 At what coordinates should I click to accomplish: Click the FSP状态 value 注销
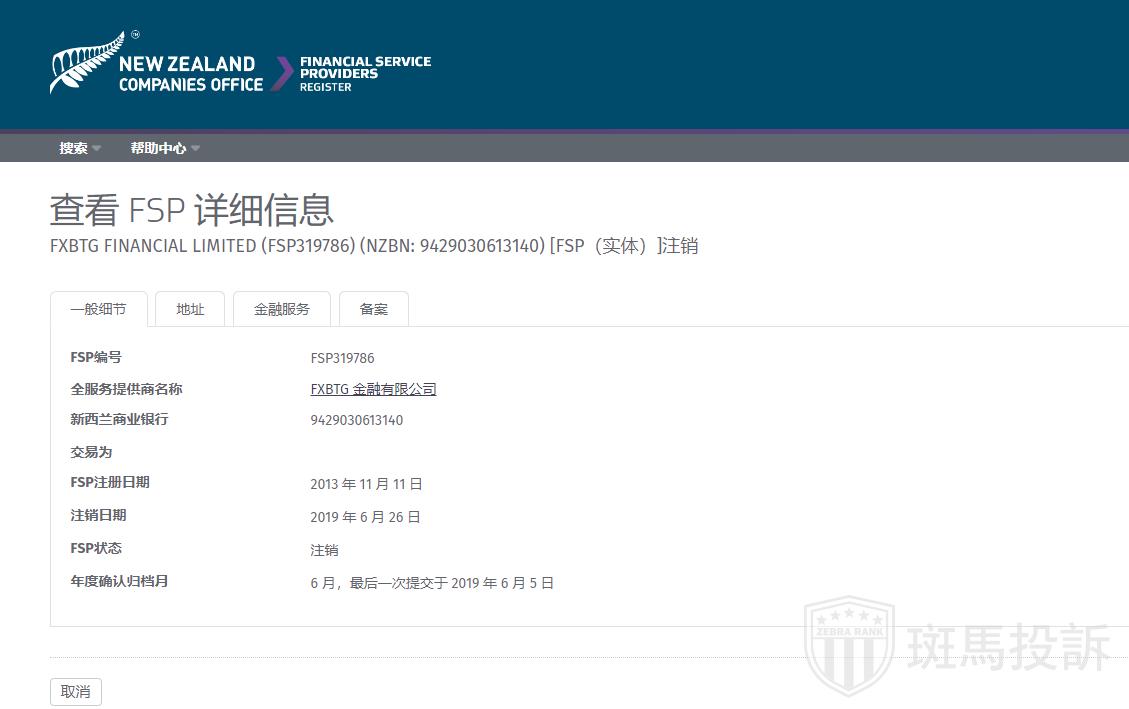click(324, 551)
